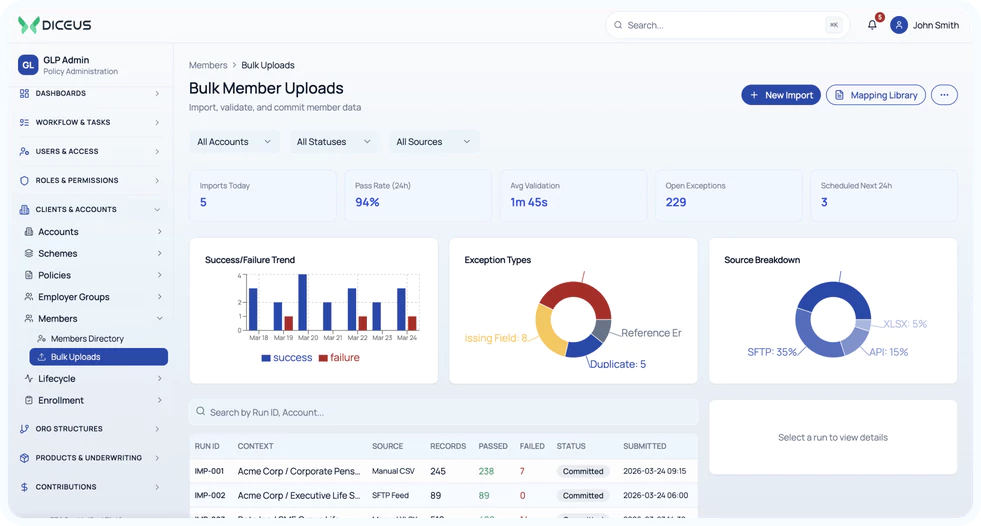Click the top Search input field
The width and height of the screenshot is (981, 526).
tap(728, 25)
